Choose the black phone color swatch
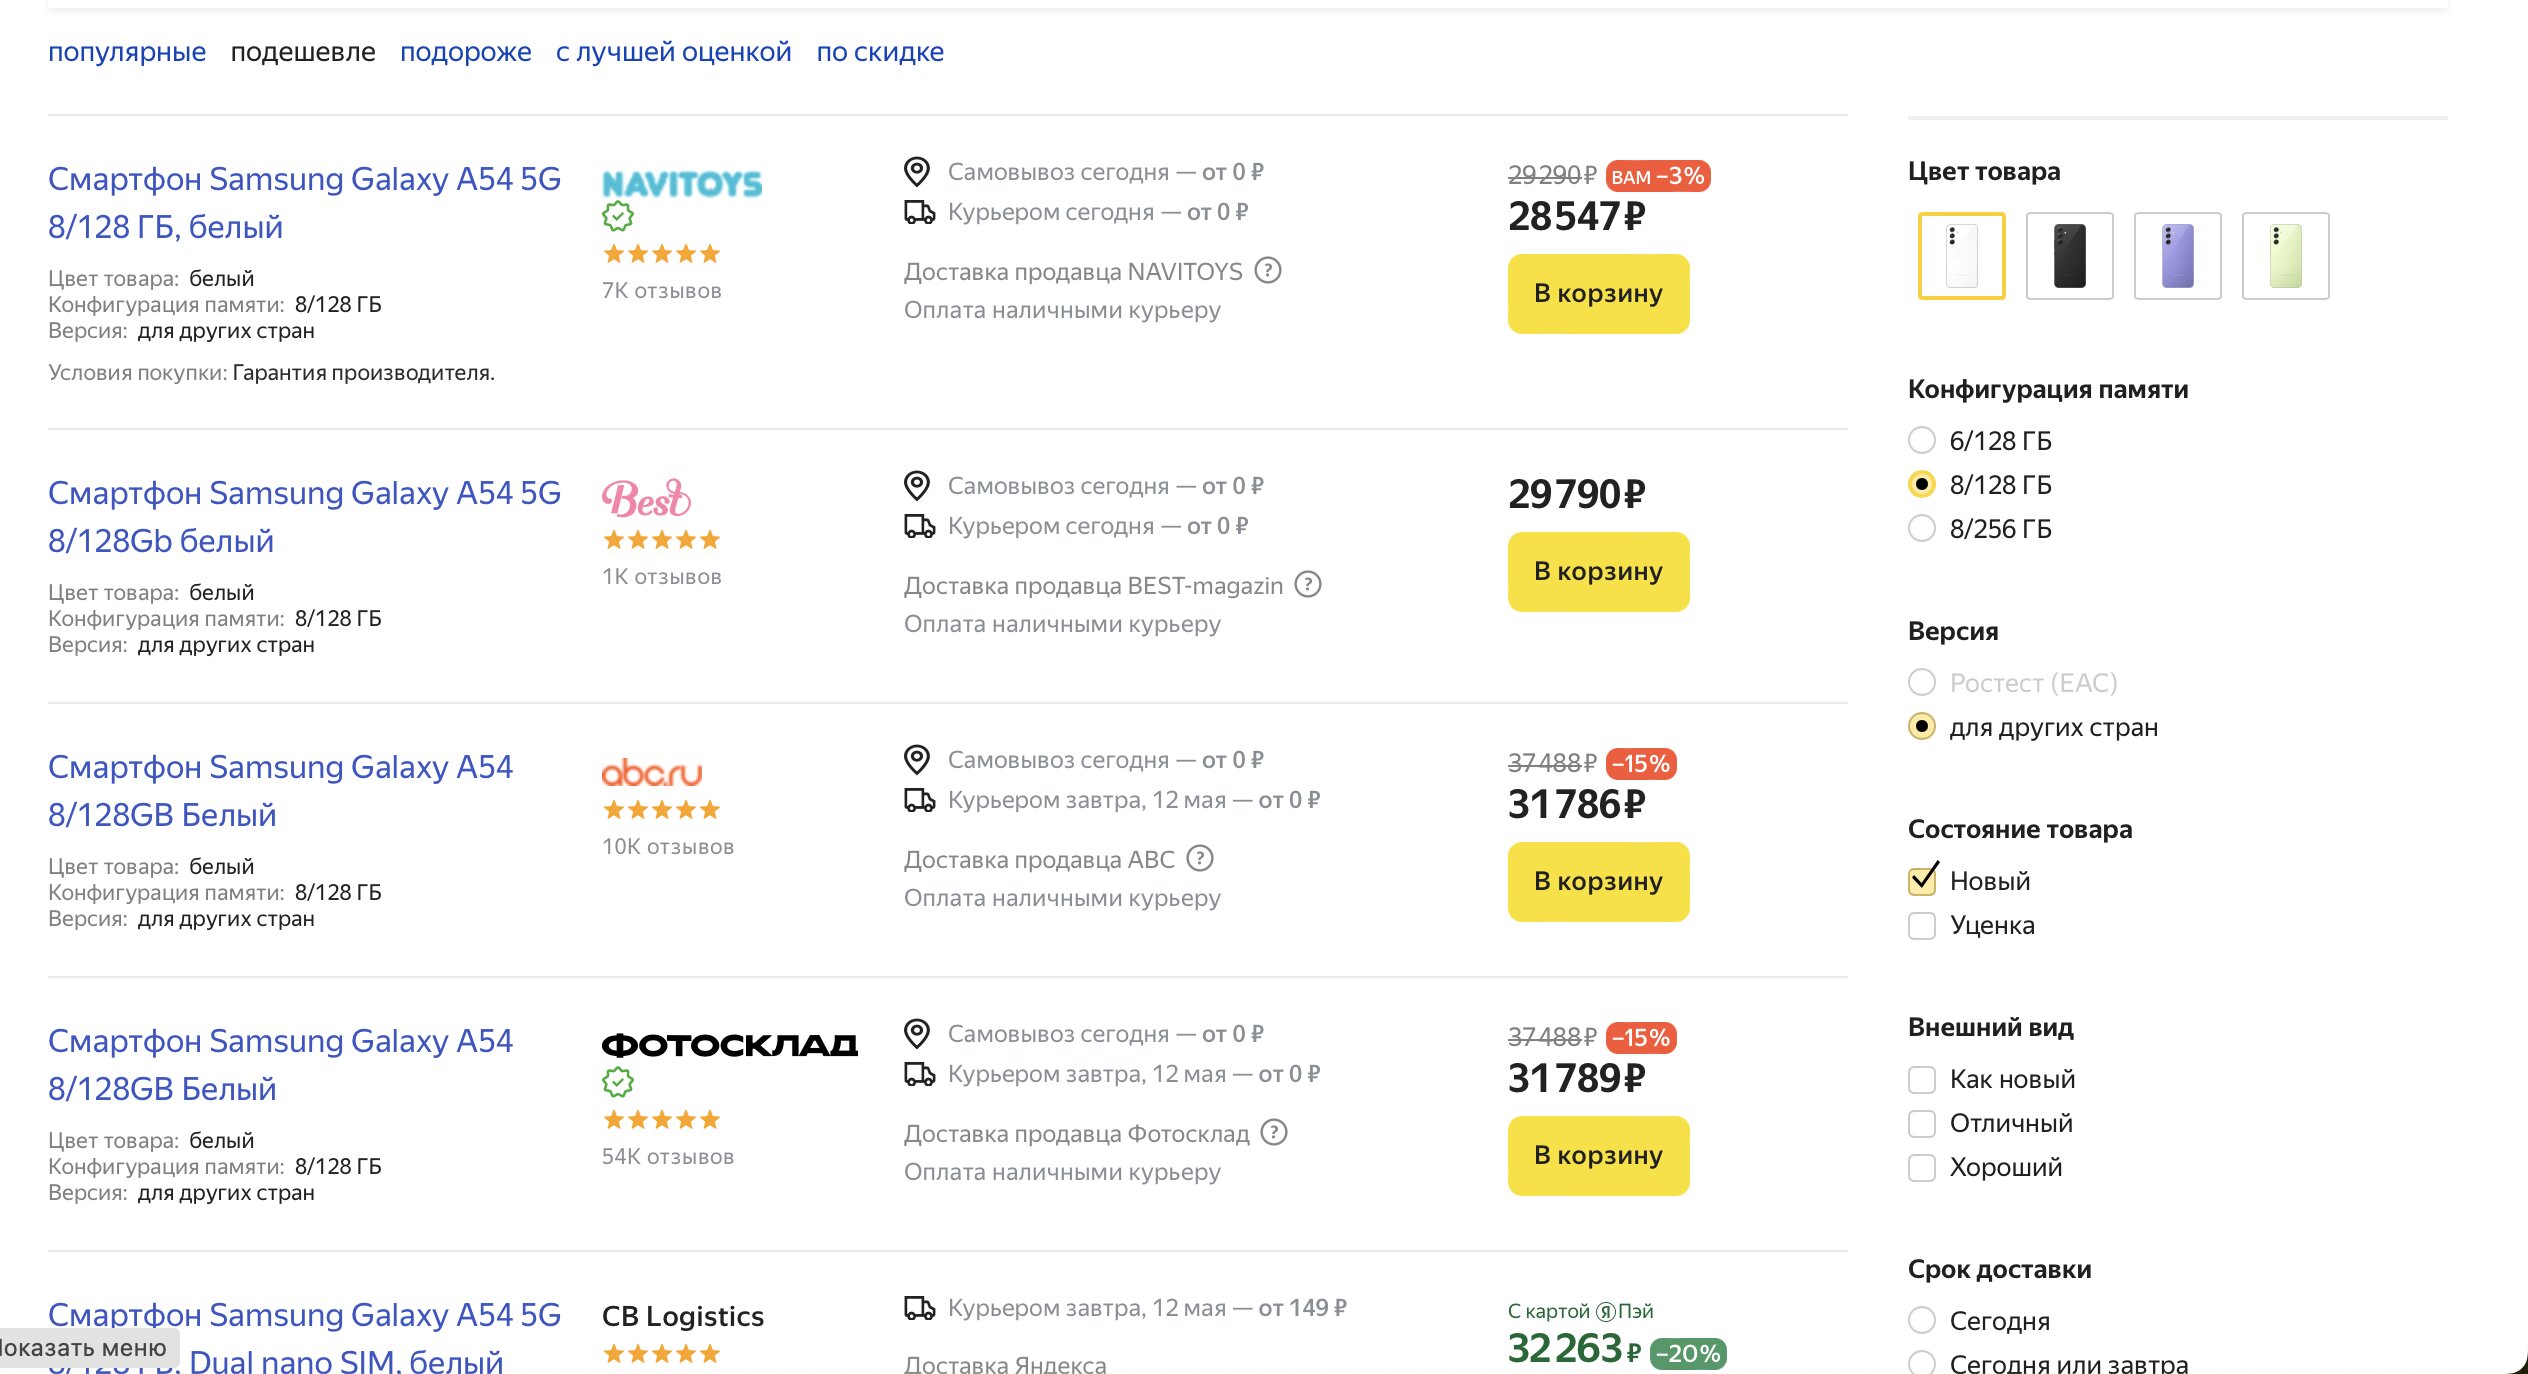 click(x=2070, y=256)
